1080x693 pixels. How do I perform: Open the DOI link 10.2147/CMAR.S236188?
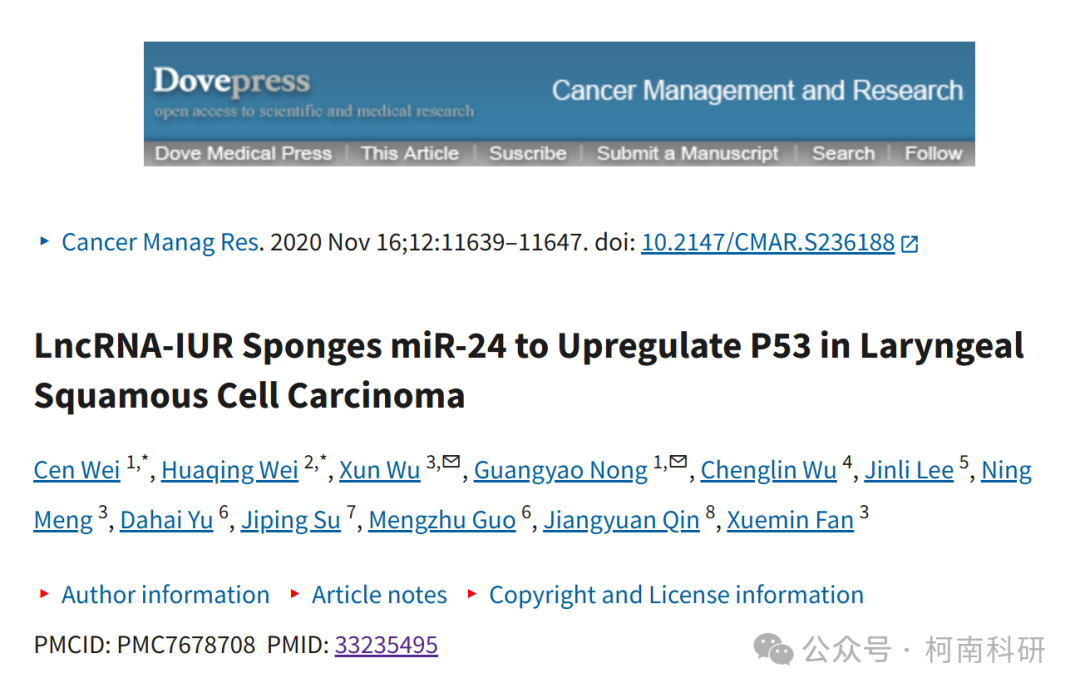pos(767,242)
